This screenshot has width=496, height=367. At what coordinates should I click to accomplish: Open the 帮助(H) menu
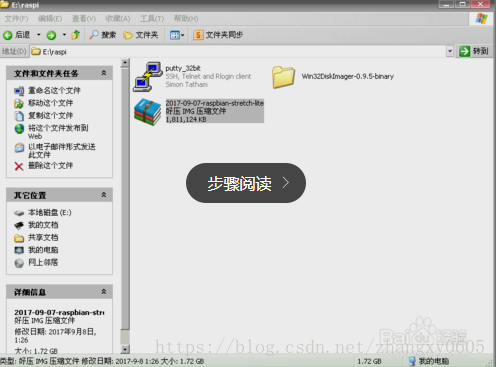click(186, 19)
